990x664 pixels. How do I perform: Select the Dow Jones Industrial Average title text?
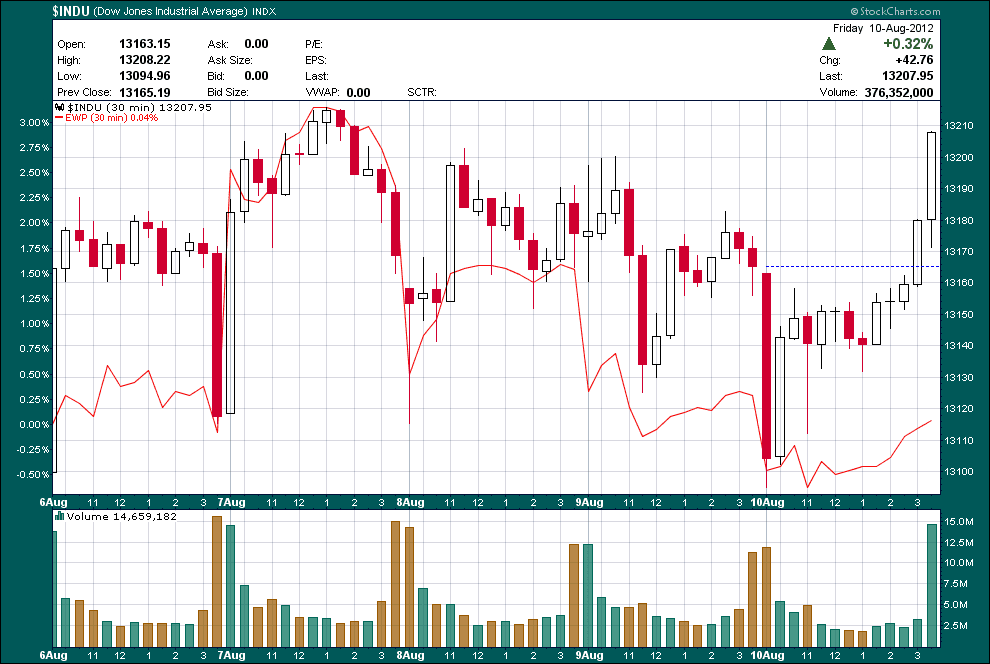170,11
